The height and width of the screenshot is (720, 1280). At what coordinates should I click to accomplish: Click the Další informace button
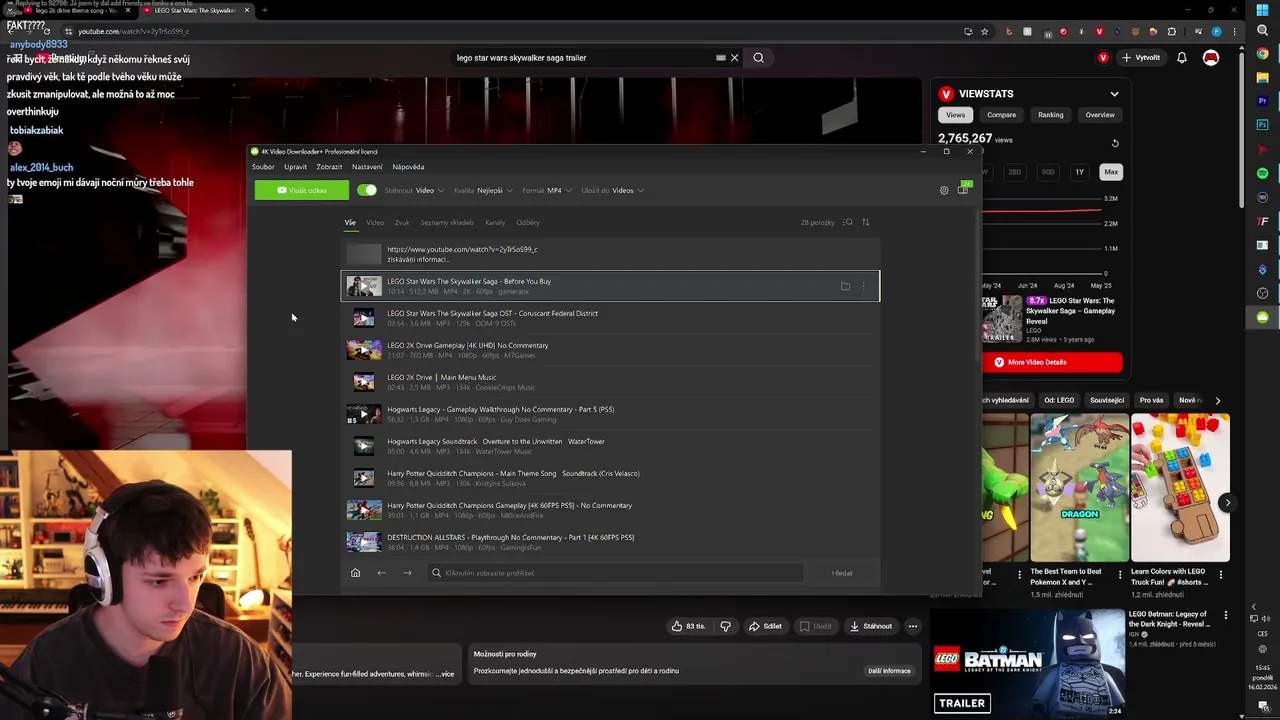coord(889,671)
